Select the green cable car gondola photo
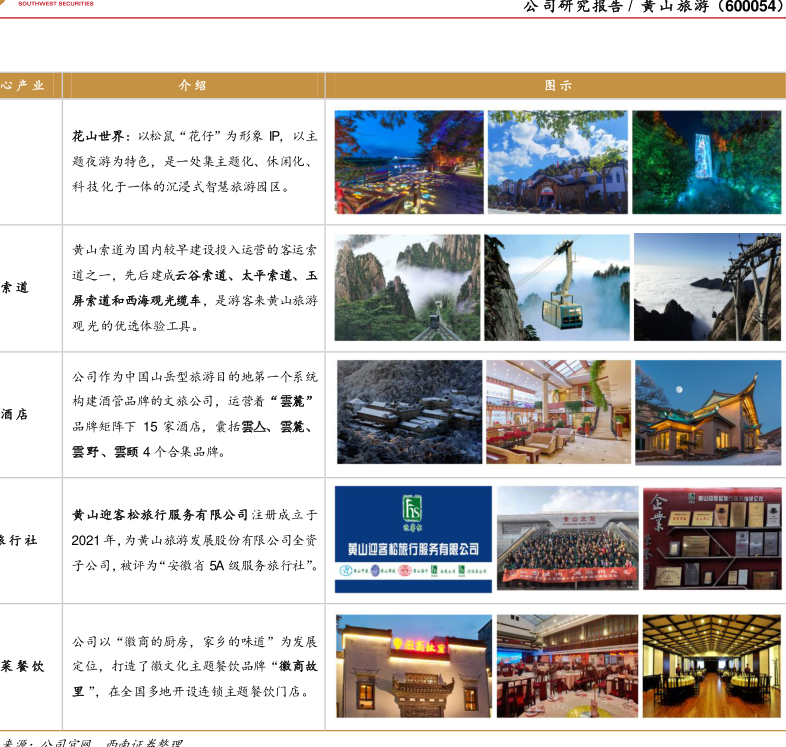 [557, 287]
